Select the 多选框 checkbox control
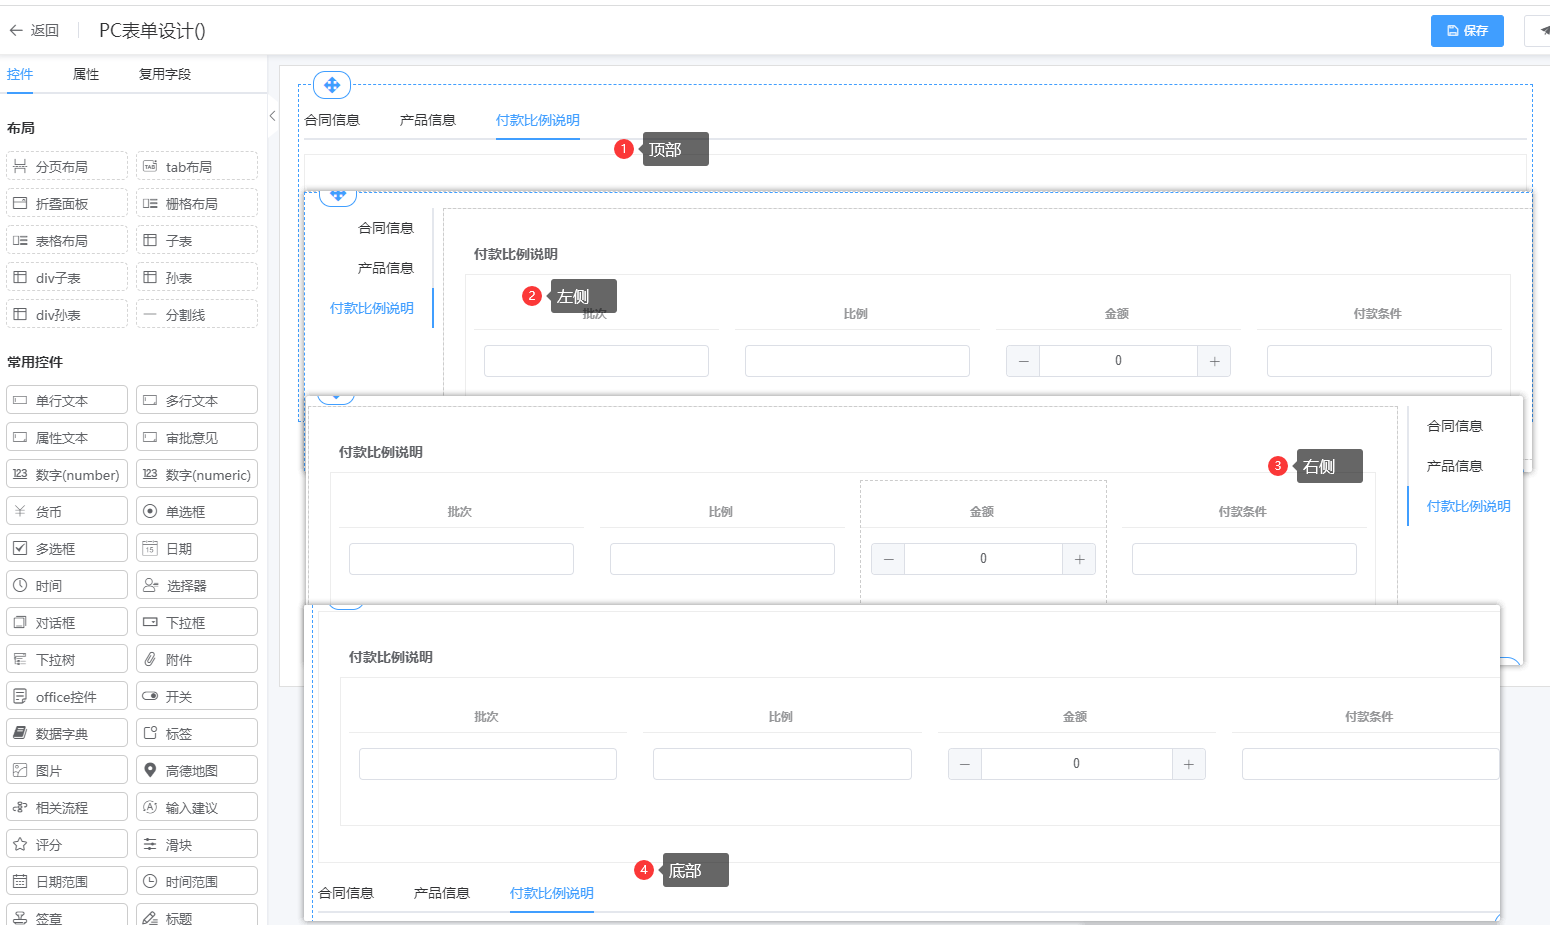The width and height of the screenshot is (1550, 925). pyautogui.click(x=66, y=549)
